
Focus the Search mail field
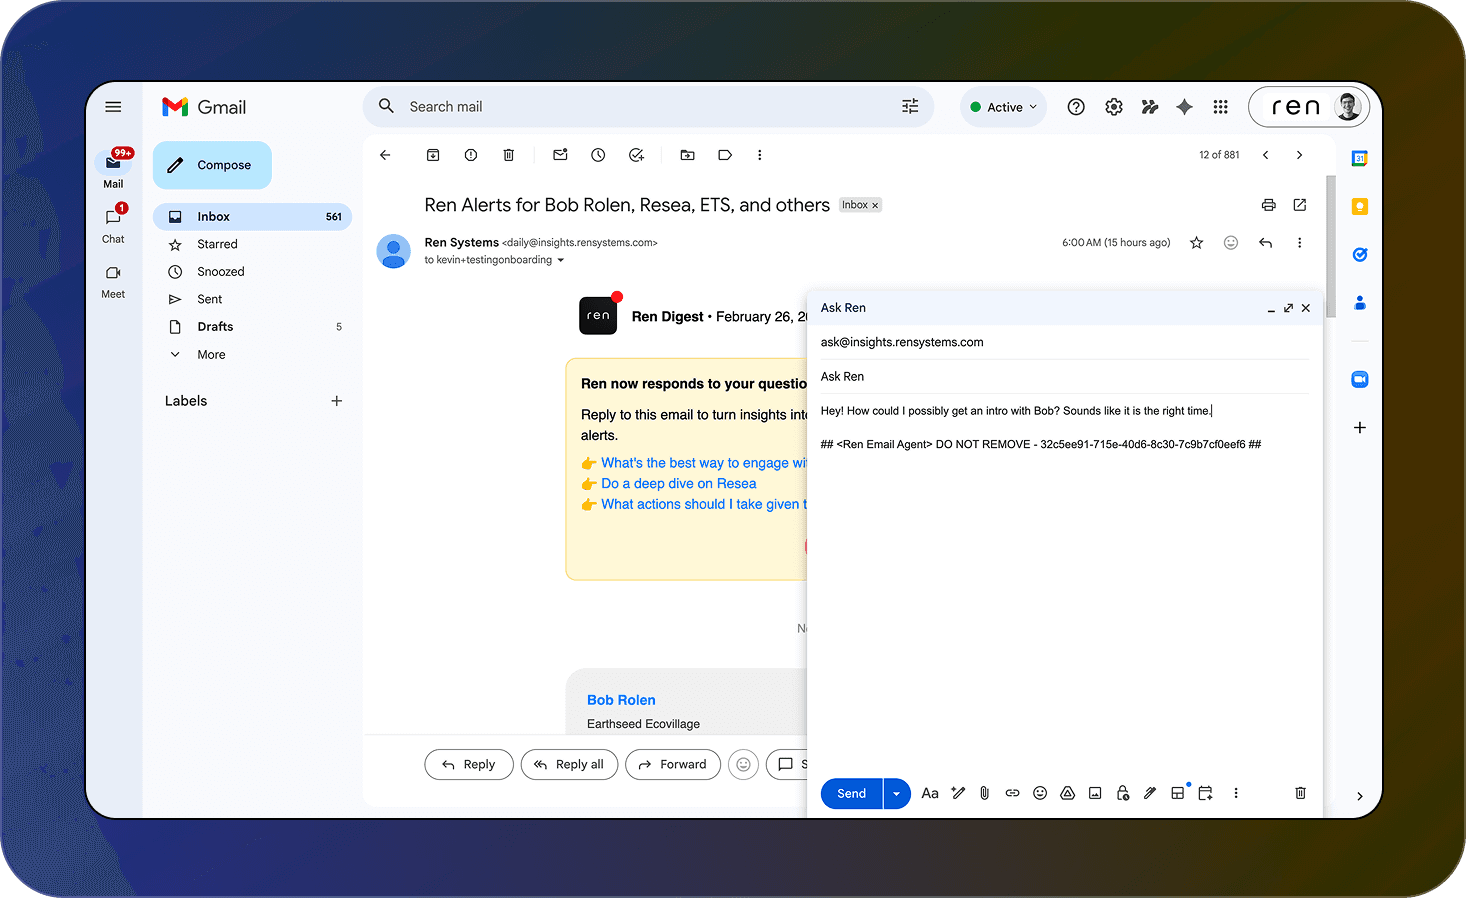[648, 107]
